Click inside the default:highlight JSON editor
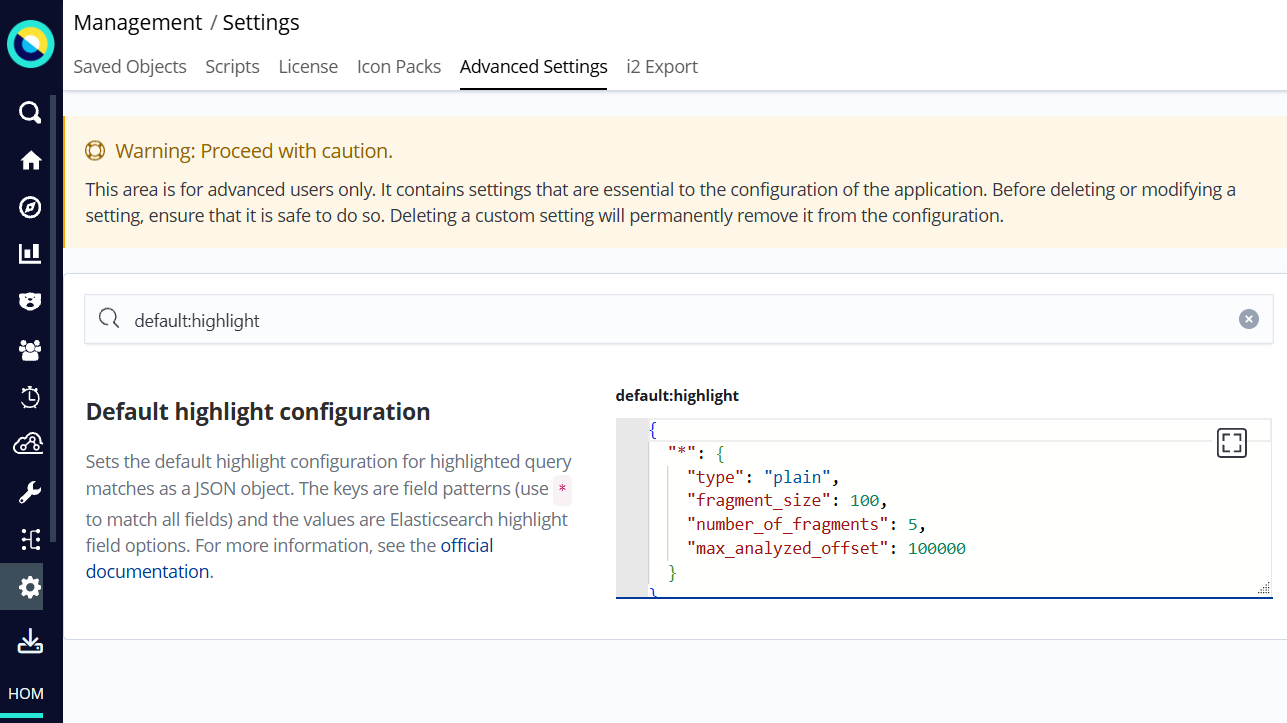The image size is (1287, 723). [944, 509]
